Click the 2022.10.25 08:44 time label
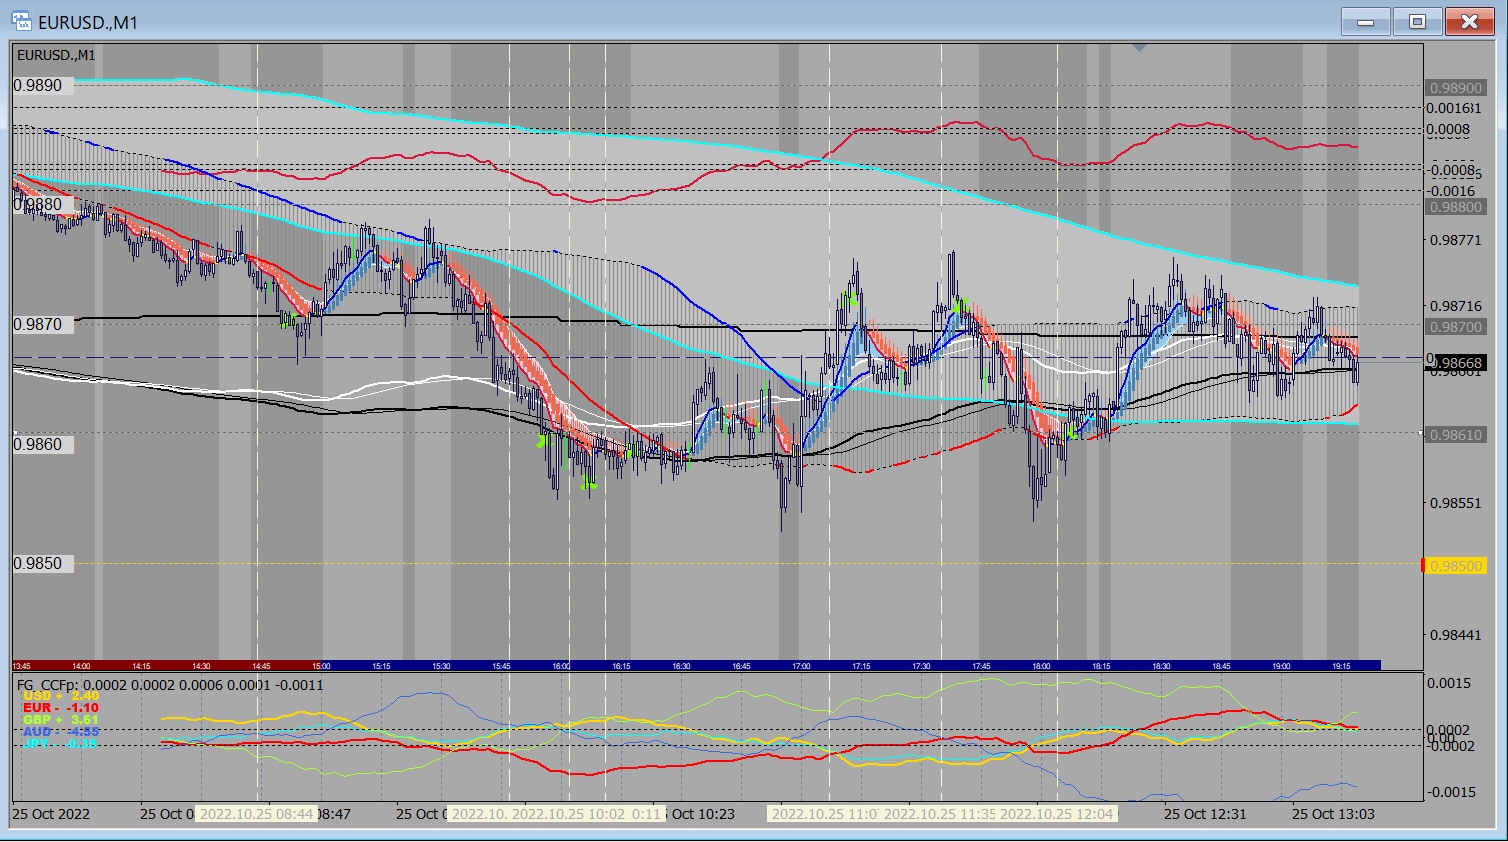Image resolution: width=1508 pixels, height=842 pixels. pyautogui.click(x=256, y=814)
